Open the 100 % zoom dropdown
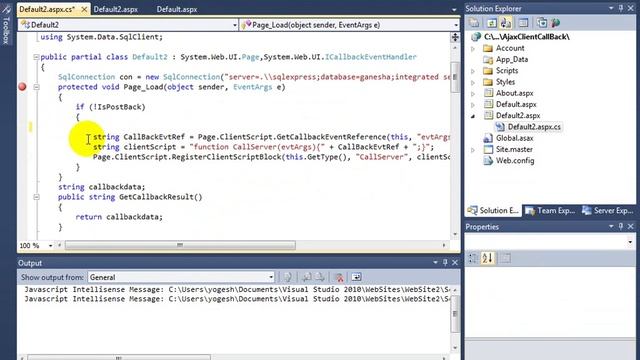 coord(50,246)
